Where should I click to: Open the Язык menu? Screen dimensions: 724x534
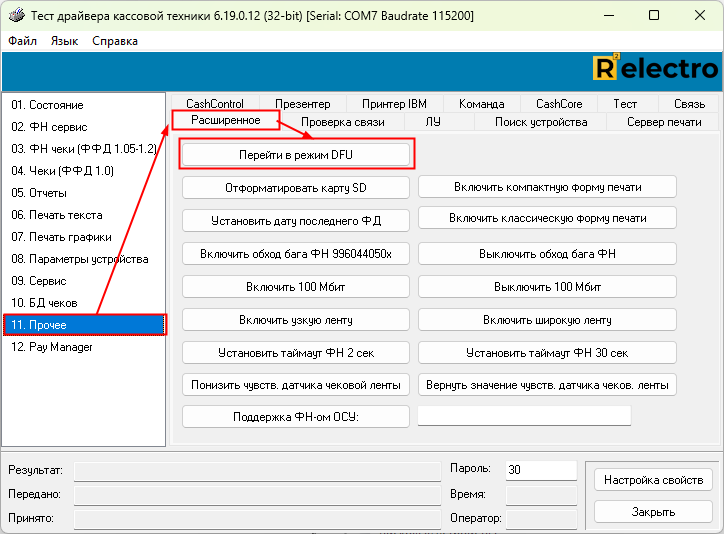coord(64,41)
